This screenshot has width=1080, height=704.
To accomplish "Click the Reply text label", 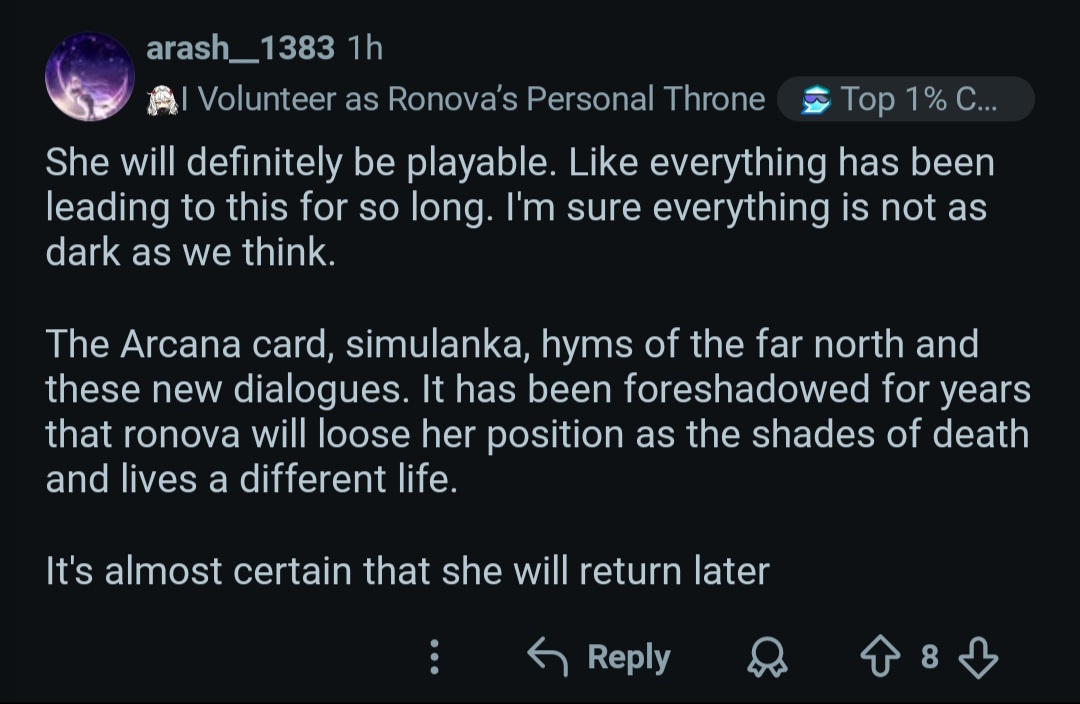I will tap(628, 657).
